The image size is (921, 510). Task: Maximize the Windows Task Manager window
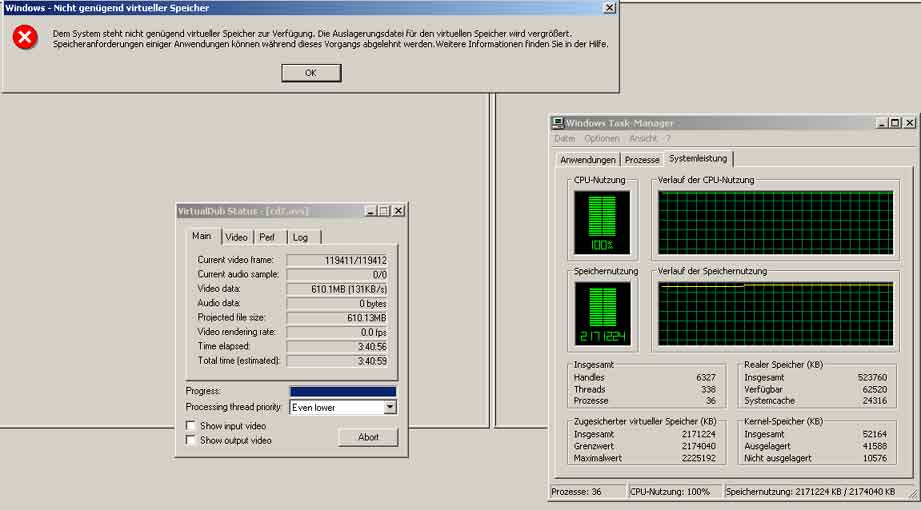pos(895,123)
